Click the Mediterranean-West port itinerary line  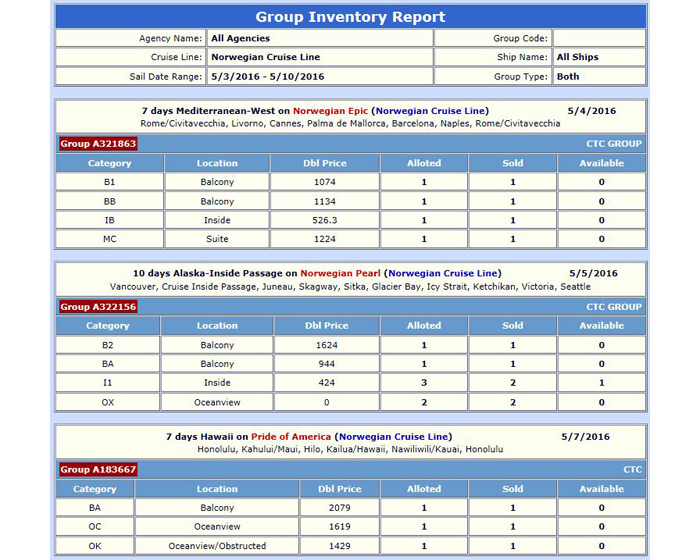pyautogui.click(x=350, y=124)
